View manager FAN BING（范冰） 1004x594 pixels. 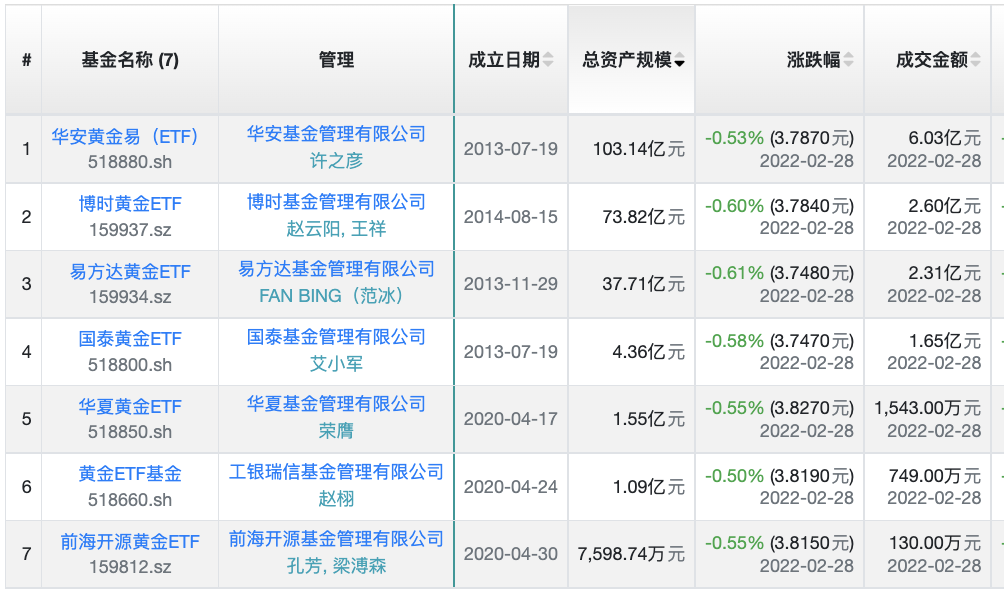click(x=332, y=296)
